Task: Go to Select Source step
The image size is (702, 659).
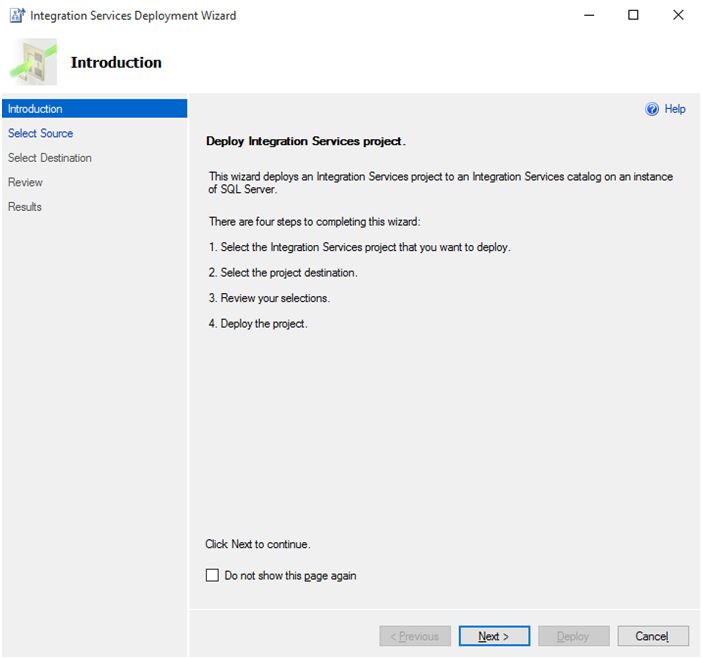Action: (40, 133)
